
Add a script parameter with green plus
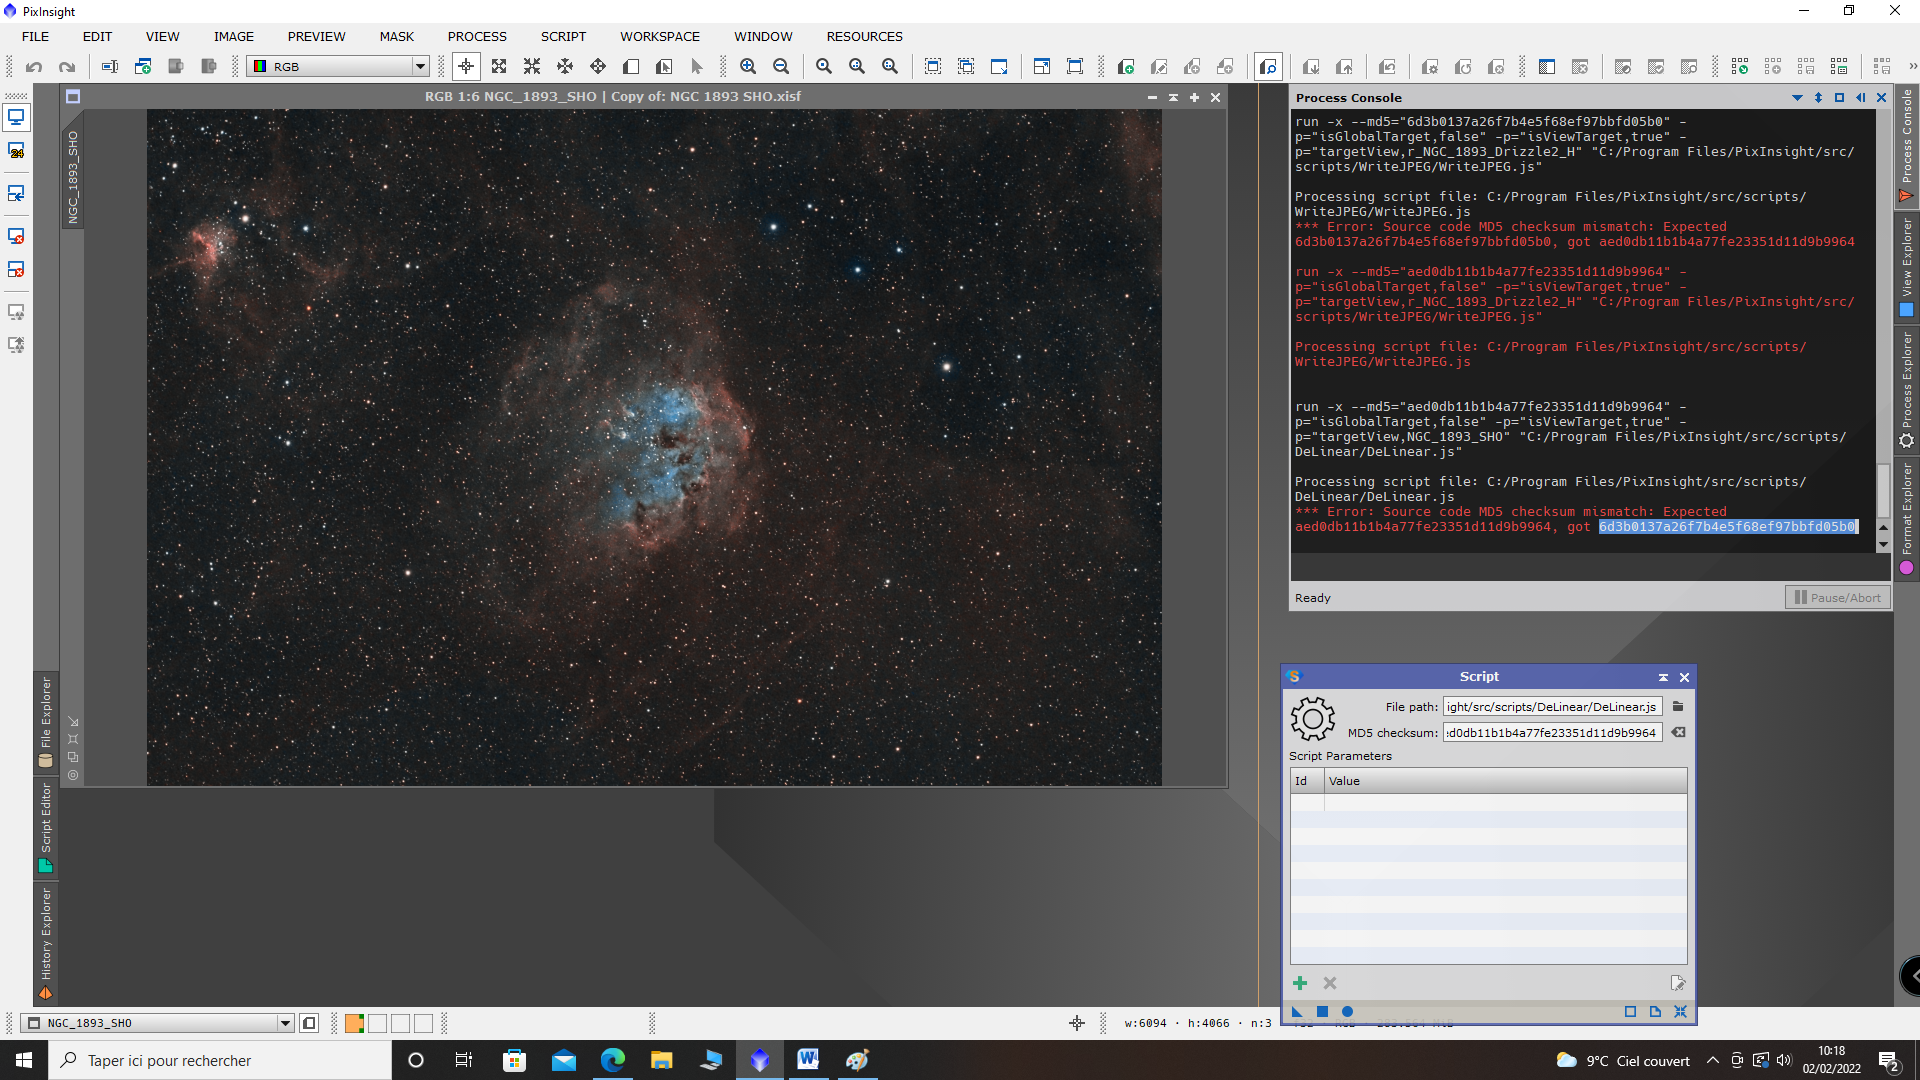[1300, 983]
